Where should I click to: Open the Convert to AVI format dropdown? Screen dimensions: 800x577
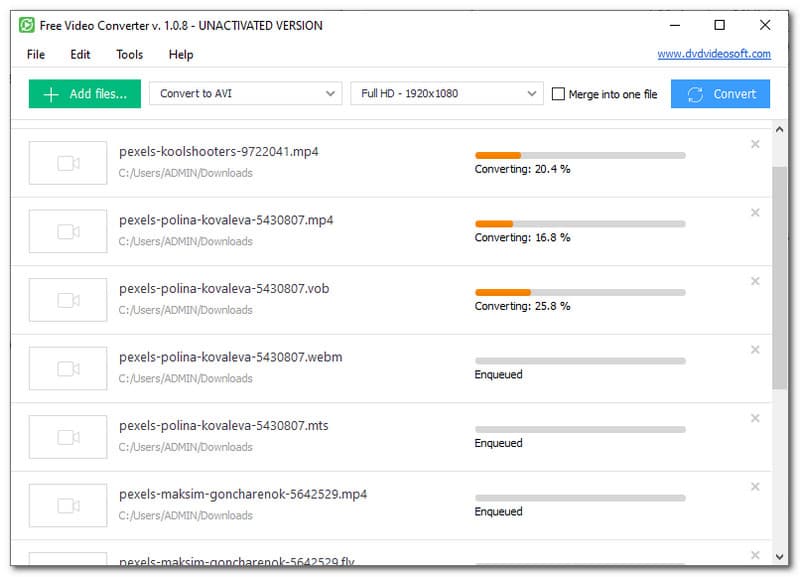[x=245, y=94]
